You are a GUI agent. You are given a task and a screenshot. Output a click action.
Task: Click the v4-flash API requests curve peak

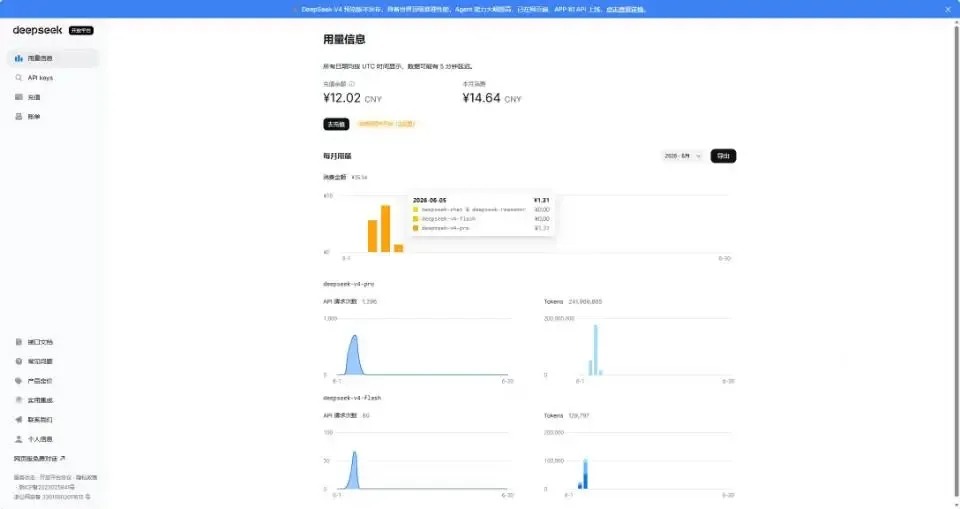tap(354, 453)
